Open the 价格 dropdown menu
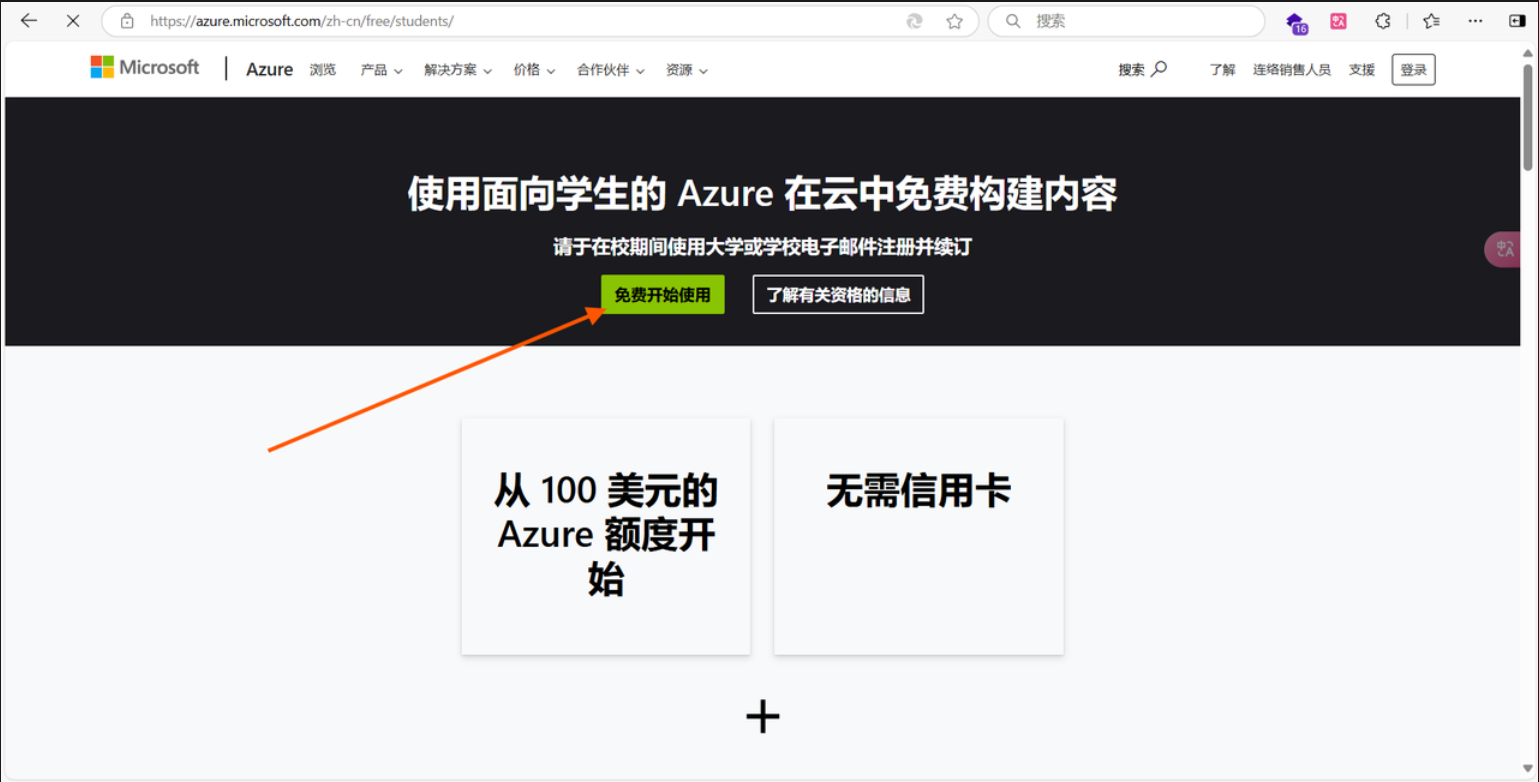 pos(534,70)
